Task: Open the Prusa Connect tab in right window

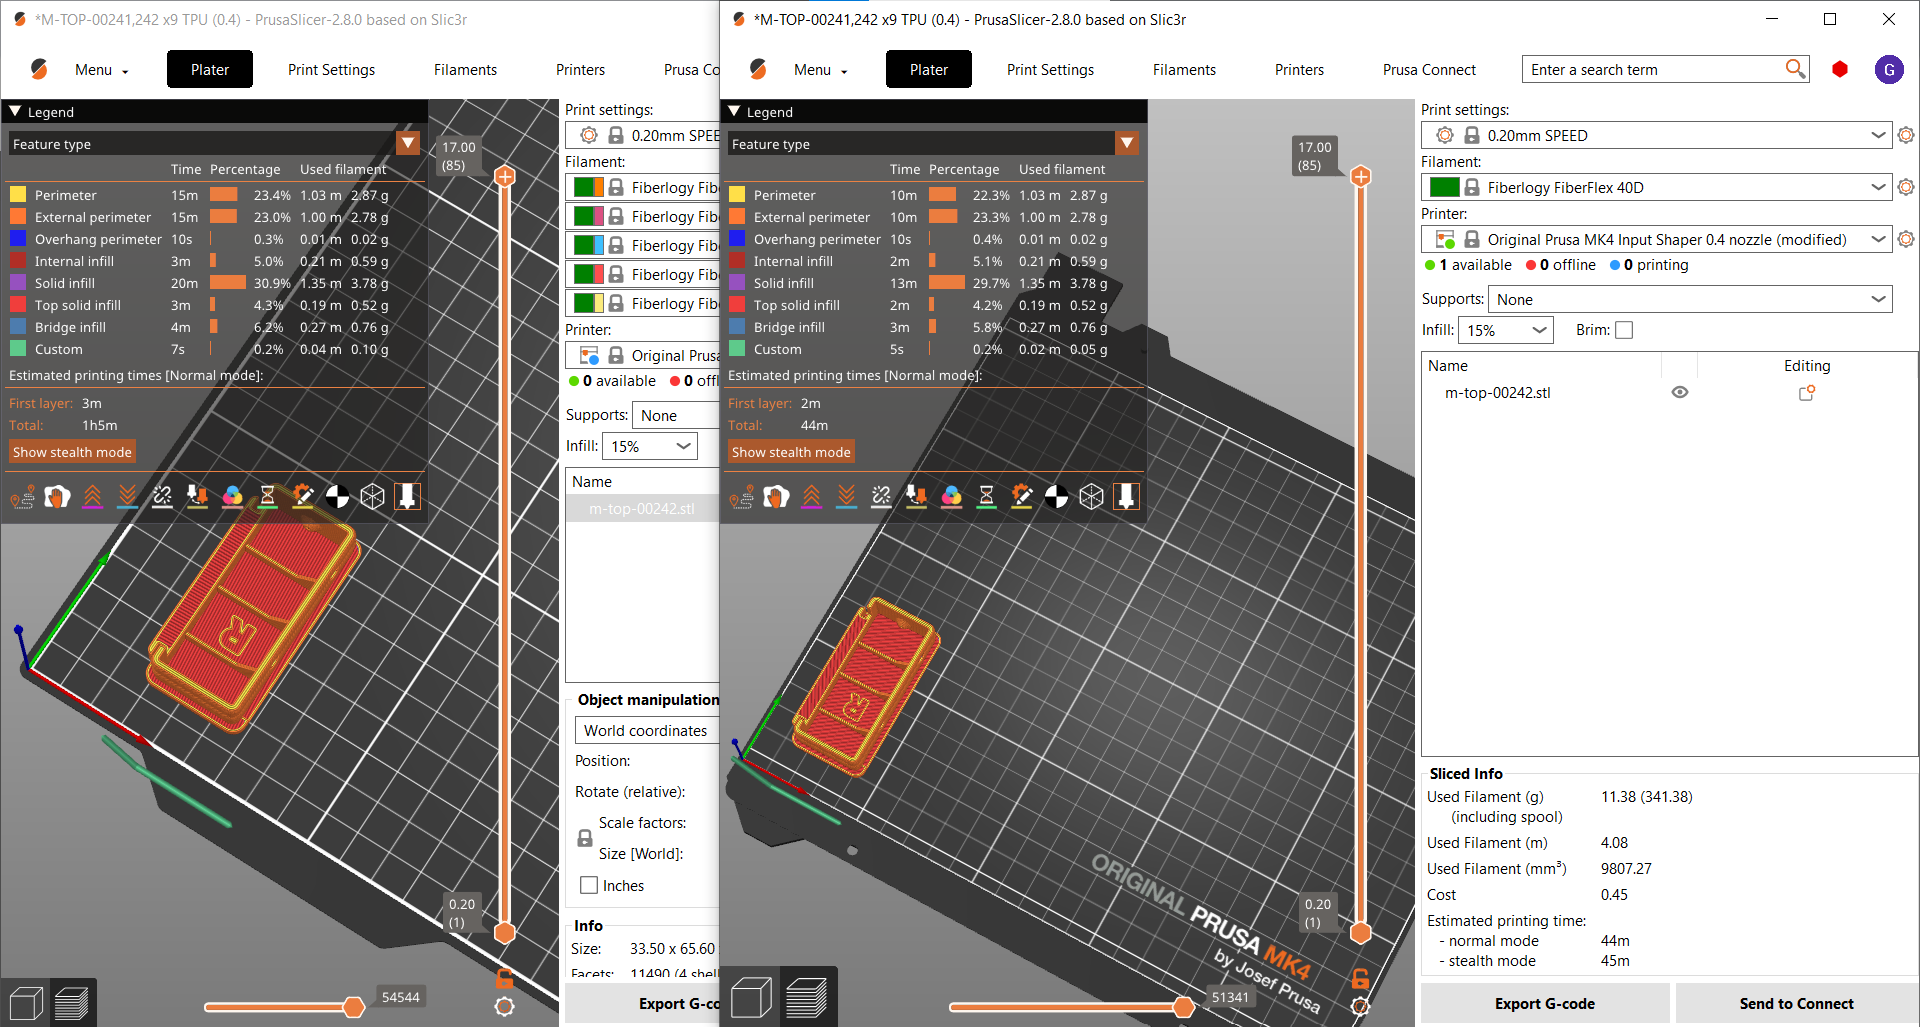Action: pos(1429,69)
